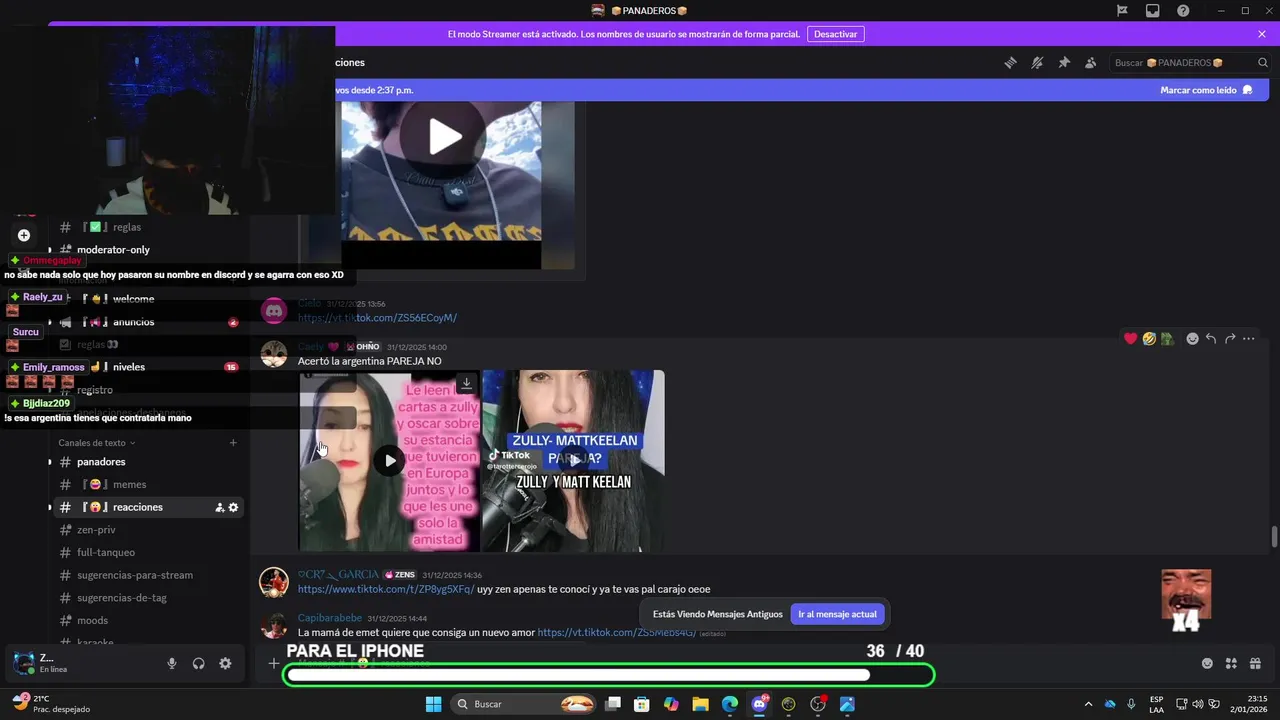Screen dimensions: 1280x720
Task: Click Desactivar streamer mode button
Action: [835, 34]
